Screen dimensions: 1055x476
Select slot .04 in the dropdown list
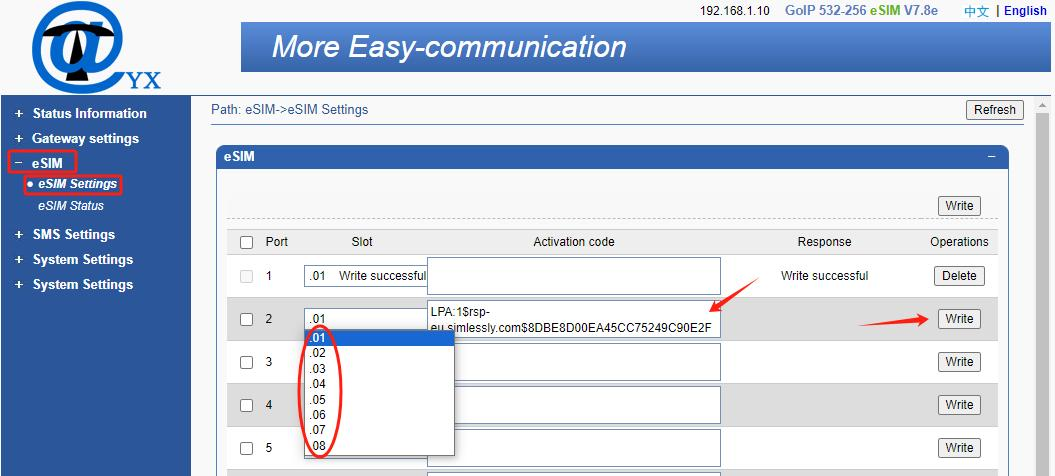click(379, 384)
